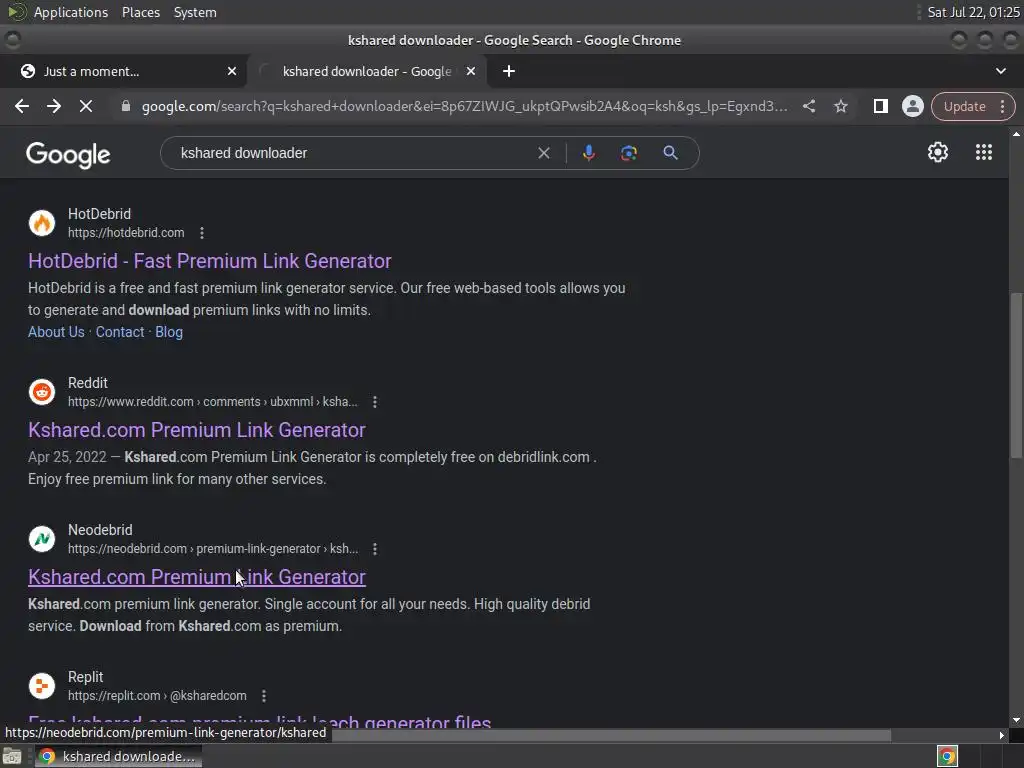Click Replit site name text
This screenshot has width=1024, height=768.
(86, 677)
